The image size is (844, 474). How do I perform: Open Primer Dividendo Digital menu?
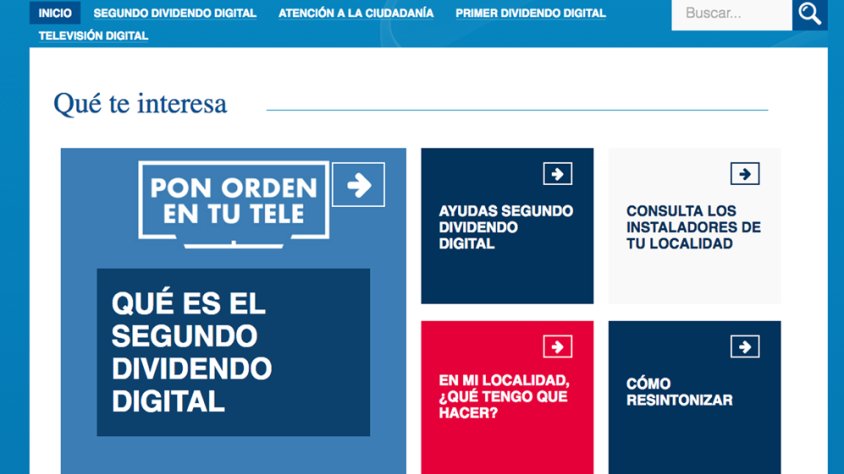tap(531, 13)
